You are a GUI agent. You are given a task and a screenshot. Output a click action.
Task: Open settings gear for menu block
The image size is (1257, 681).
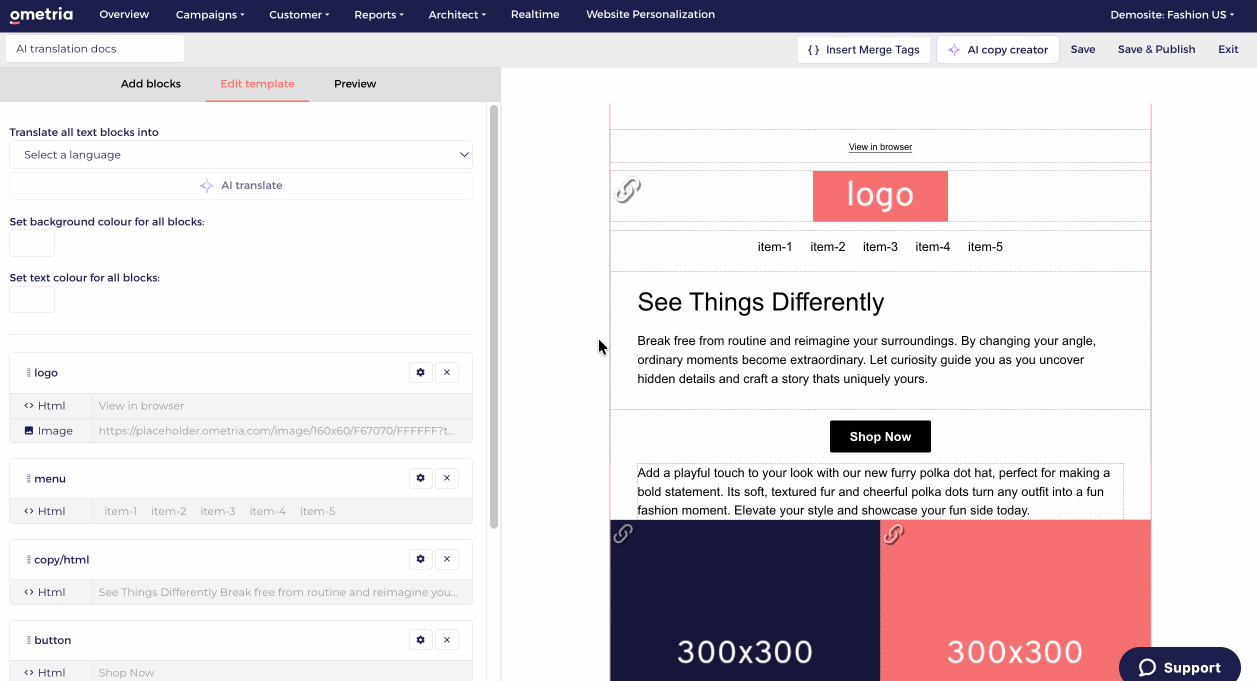click(x=421, y=478)
